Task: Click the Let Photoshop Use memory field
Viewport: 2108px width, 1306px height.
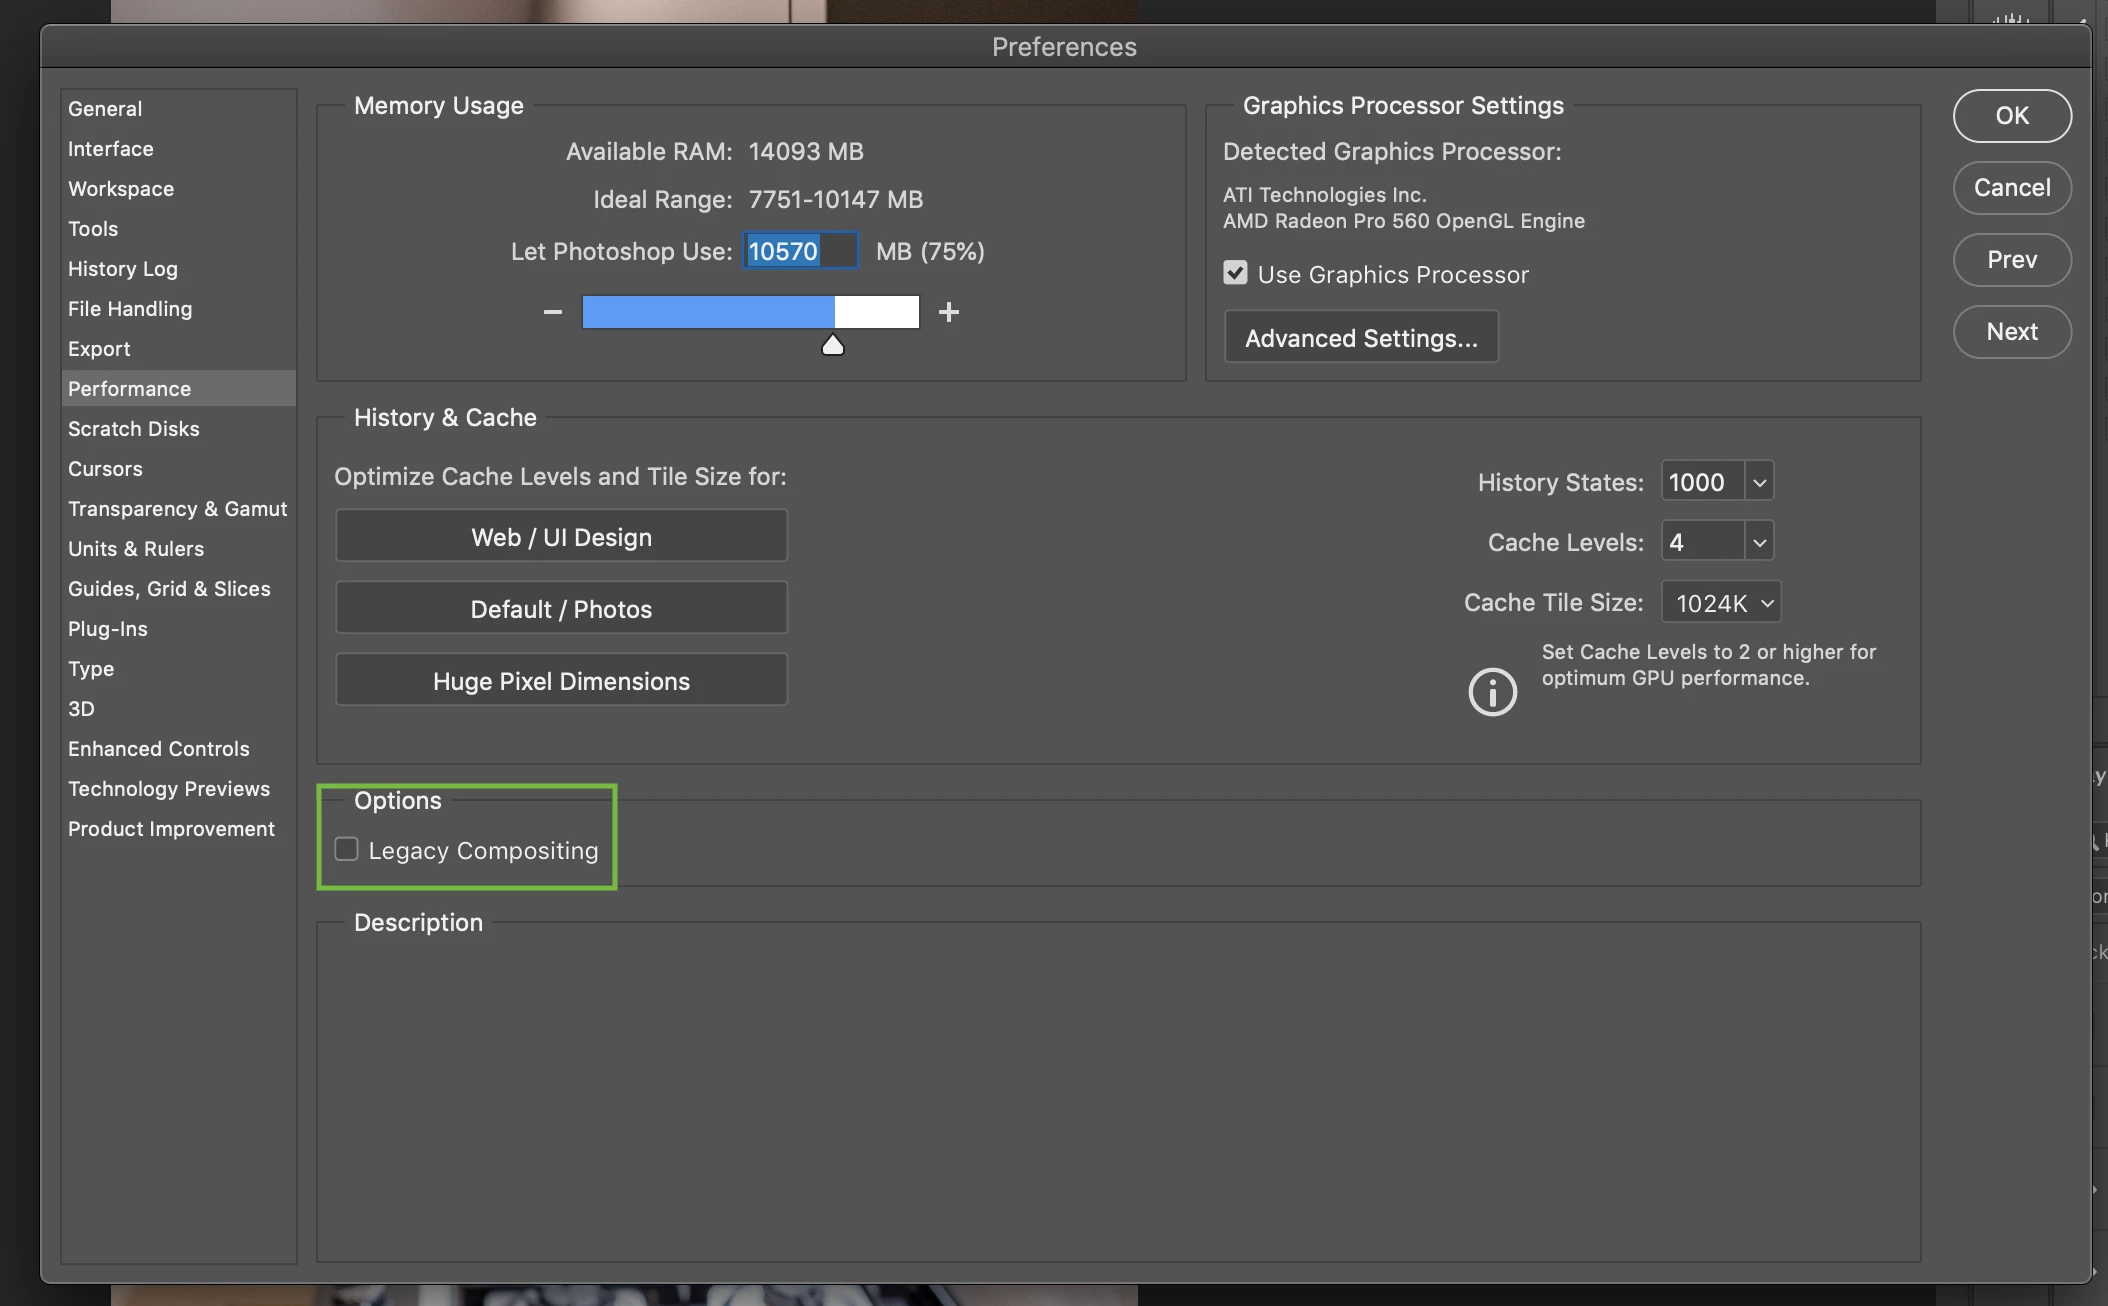Action: 799,251
